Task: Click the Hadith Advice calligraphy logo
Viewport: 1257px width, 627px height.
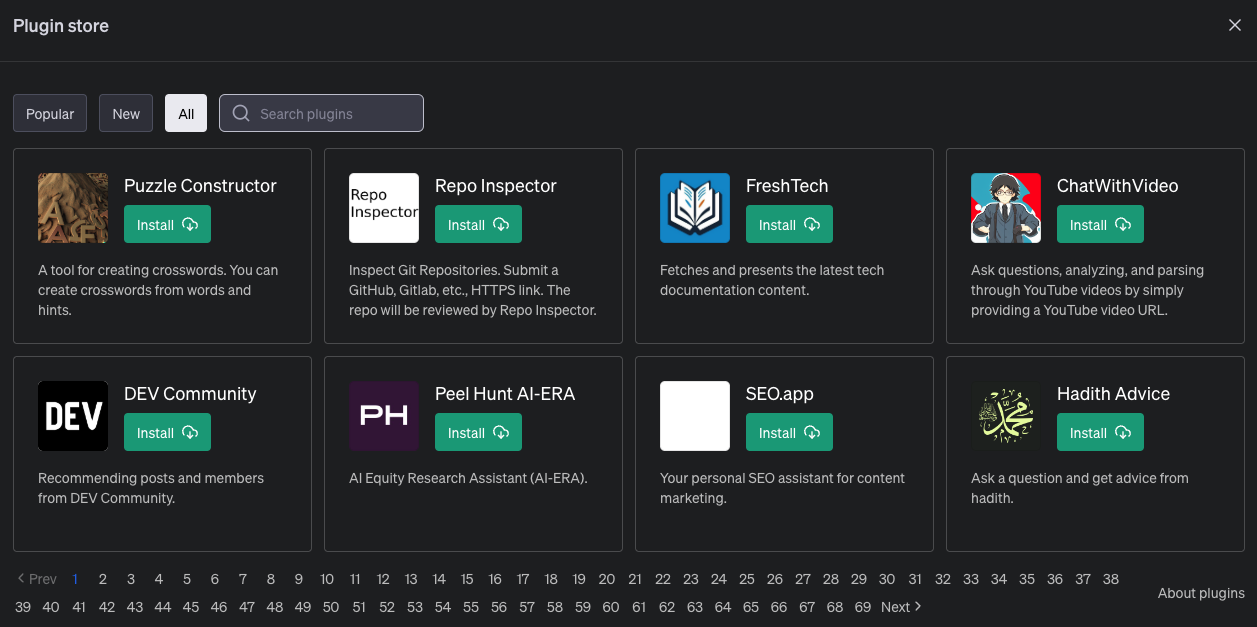Action: [x=1006, y=416]
